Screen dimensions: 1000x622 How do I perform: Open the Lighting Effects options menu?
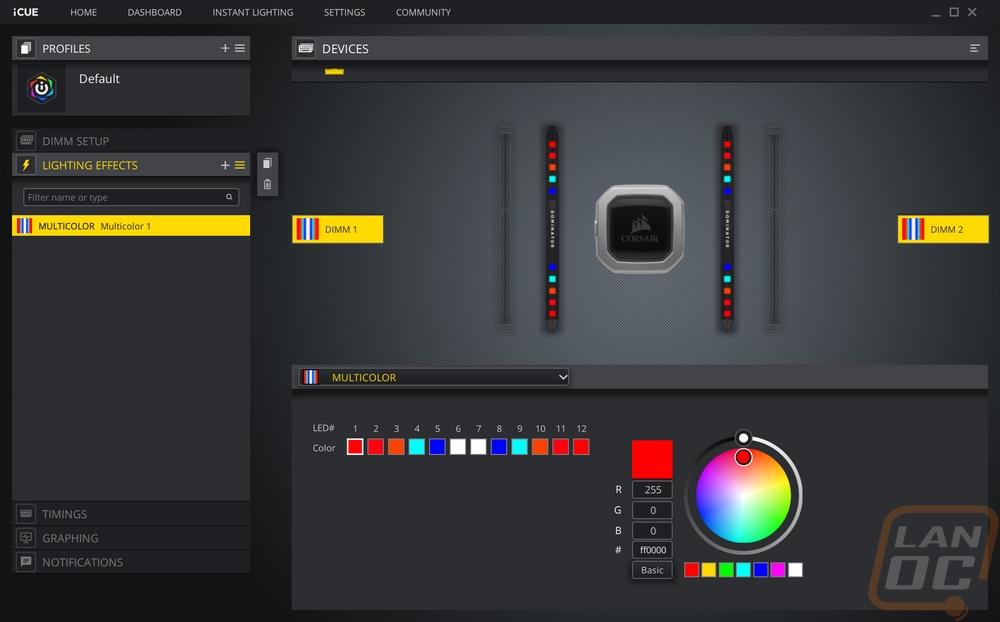tap(240, 165)
